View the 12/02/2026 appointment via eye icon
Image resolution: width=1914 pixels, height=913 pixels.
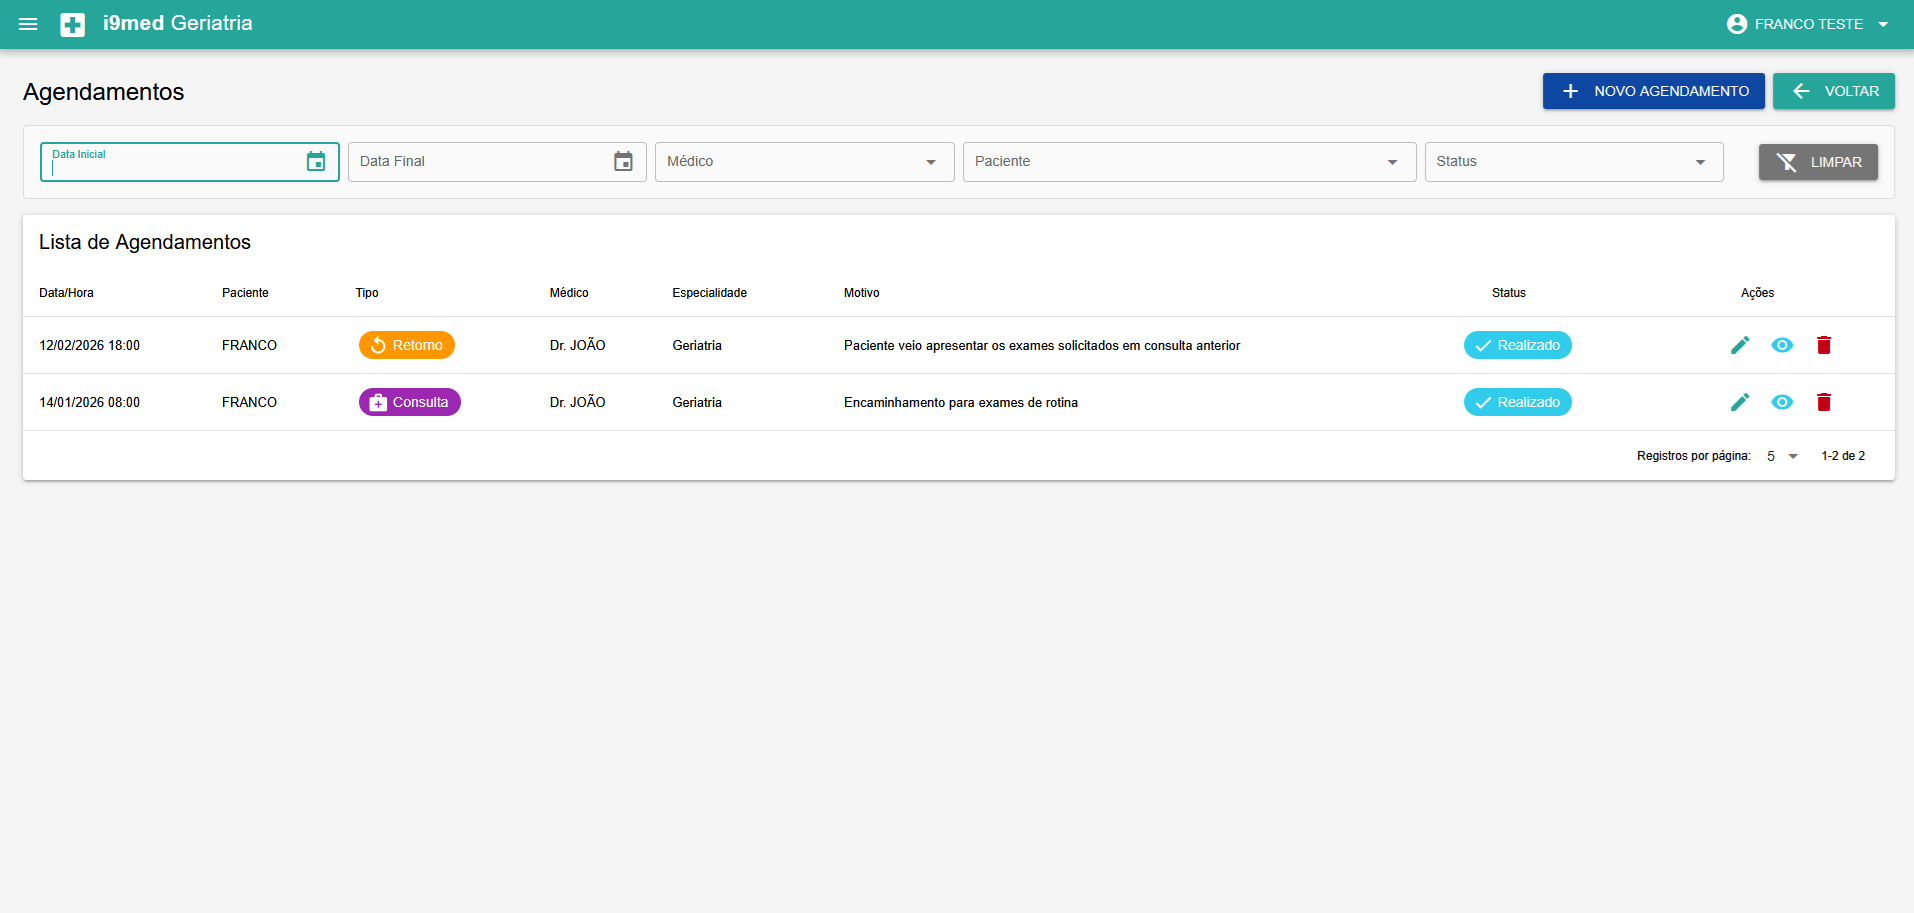coord(1782,345)
